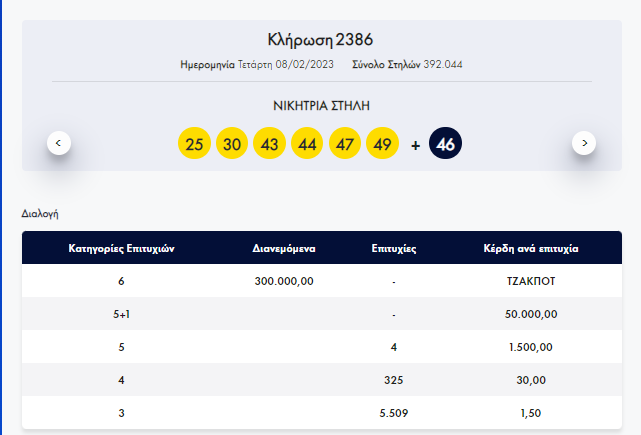Click the Επιτυχίες column header
Screen dimensions: 641x435
point(394,248)
